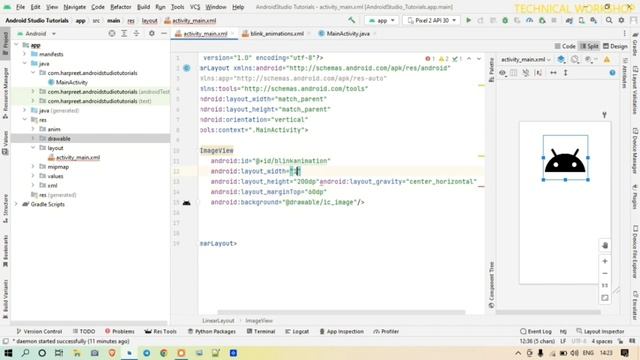
Task: Click the horizontal scrollbar under the code
Action: [x=341, y=313]
